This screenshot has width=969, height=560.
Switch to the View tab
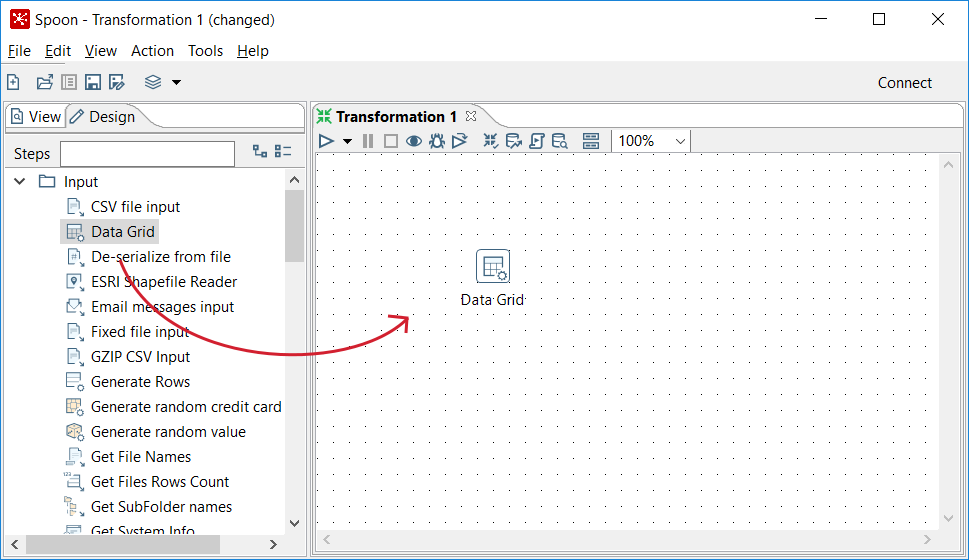coord(36,116)
